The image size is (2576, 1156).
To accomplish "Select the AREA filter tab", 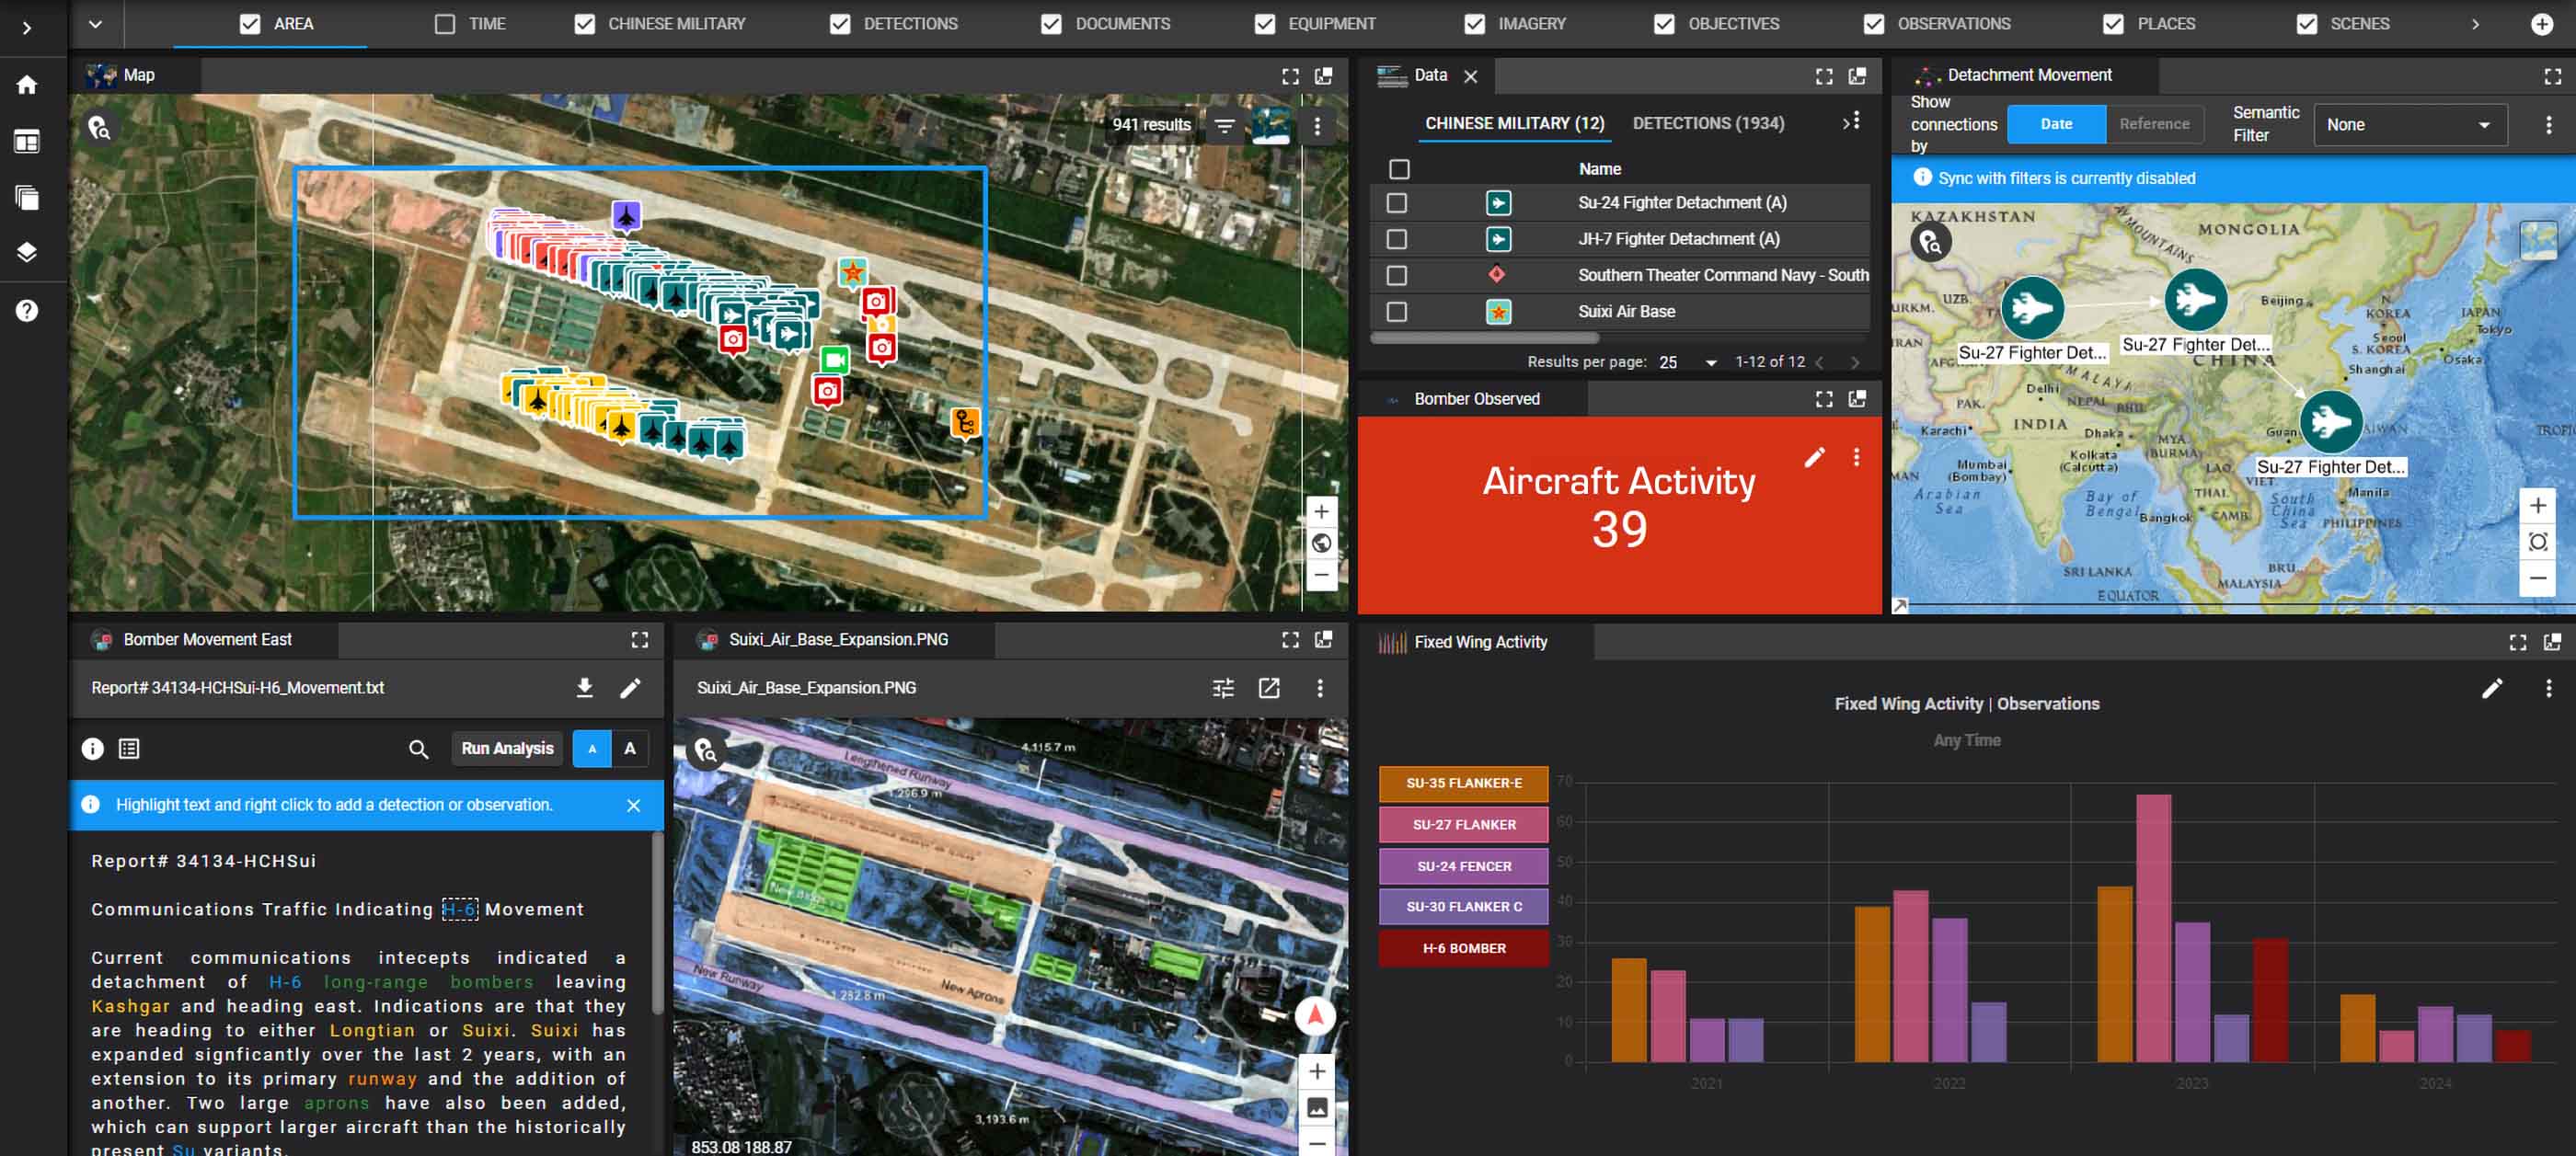I will point(293,23).
